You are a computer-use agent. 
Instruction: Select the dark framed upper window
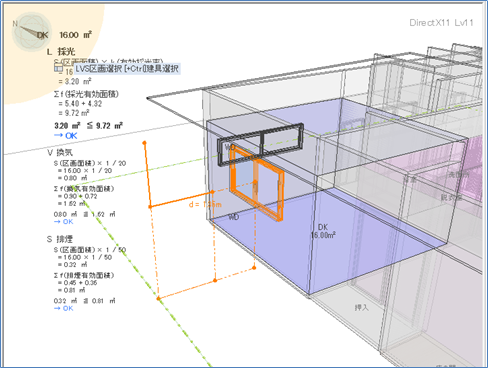(x=261, y=144)
